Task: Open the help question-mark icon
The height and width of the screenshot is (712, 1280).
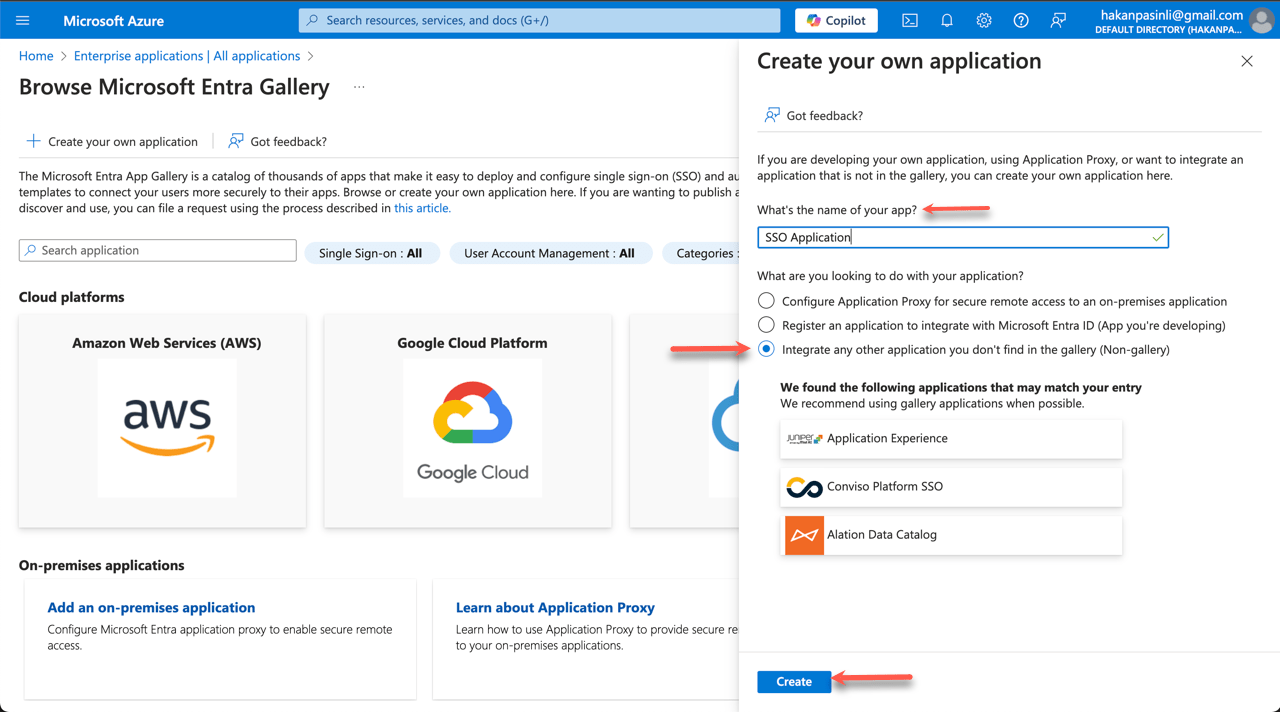Action: tap(1020, 20)
